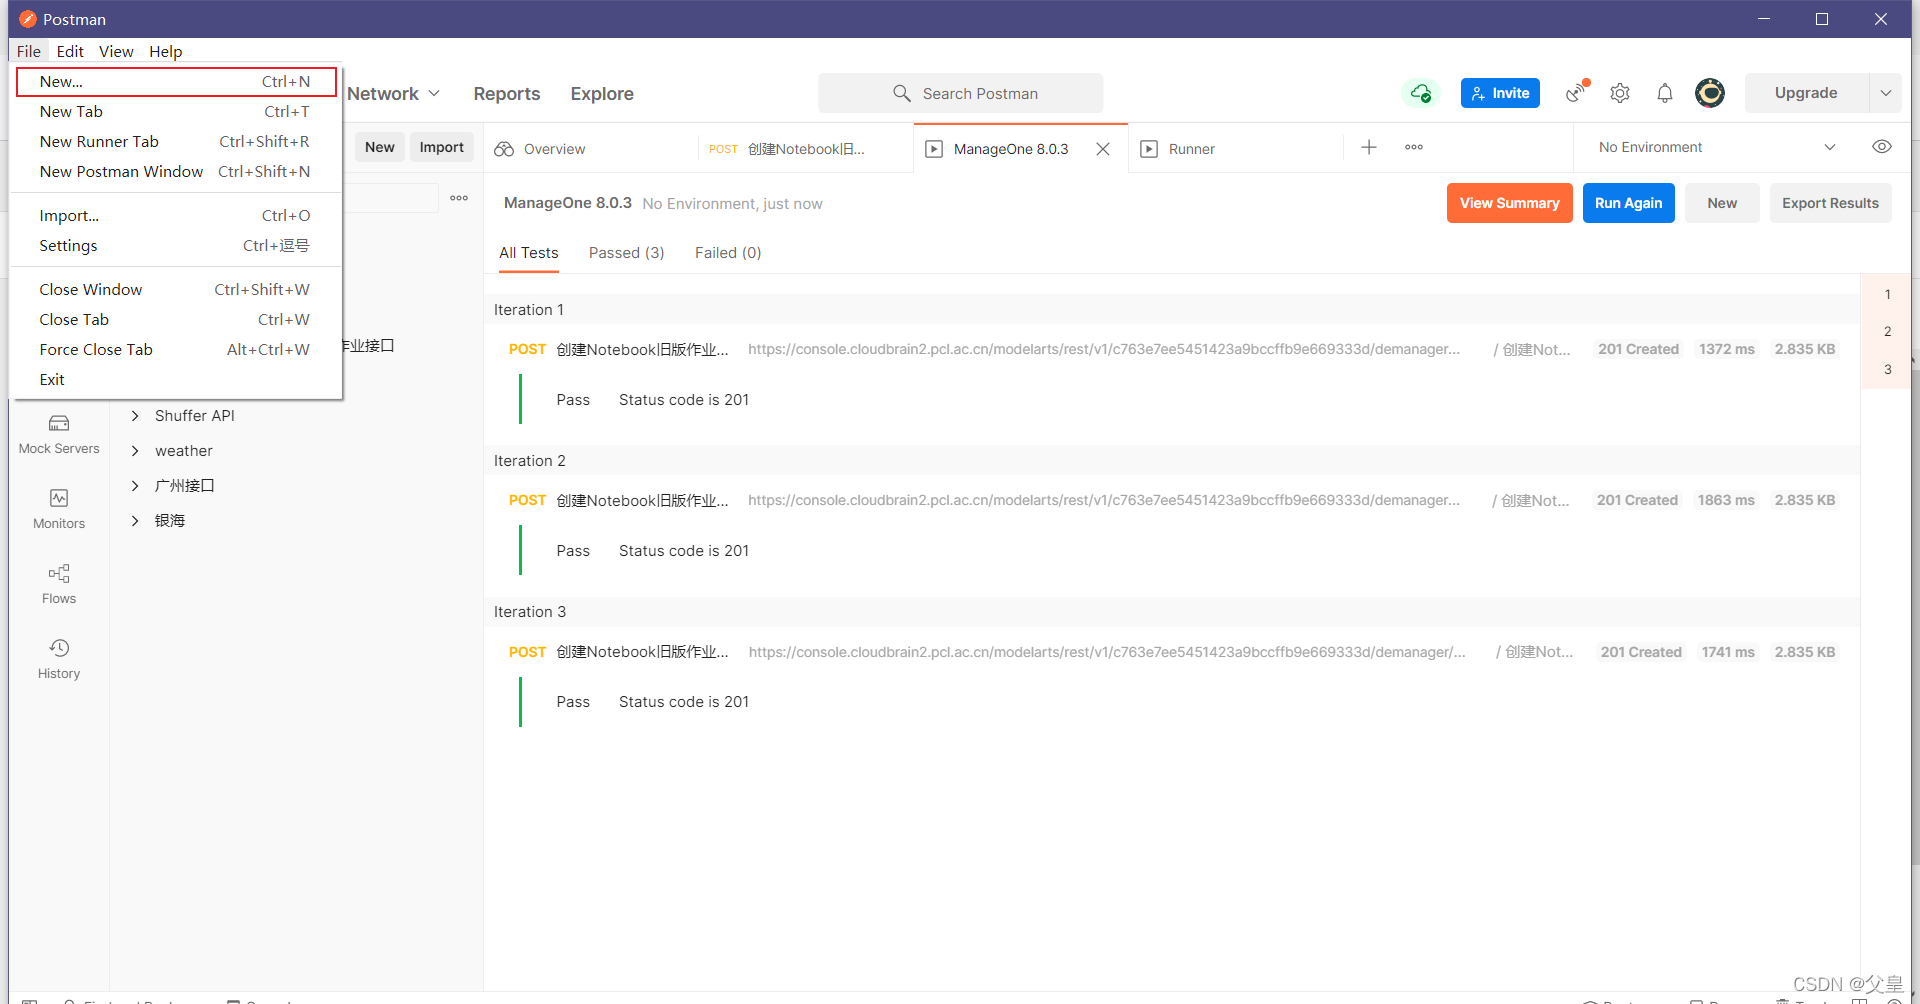Open the satellite capture requests icon
This screenshot has width=1920, height=1004.
coord(1577,92)
